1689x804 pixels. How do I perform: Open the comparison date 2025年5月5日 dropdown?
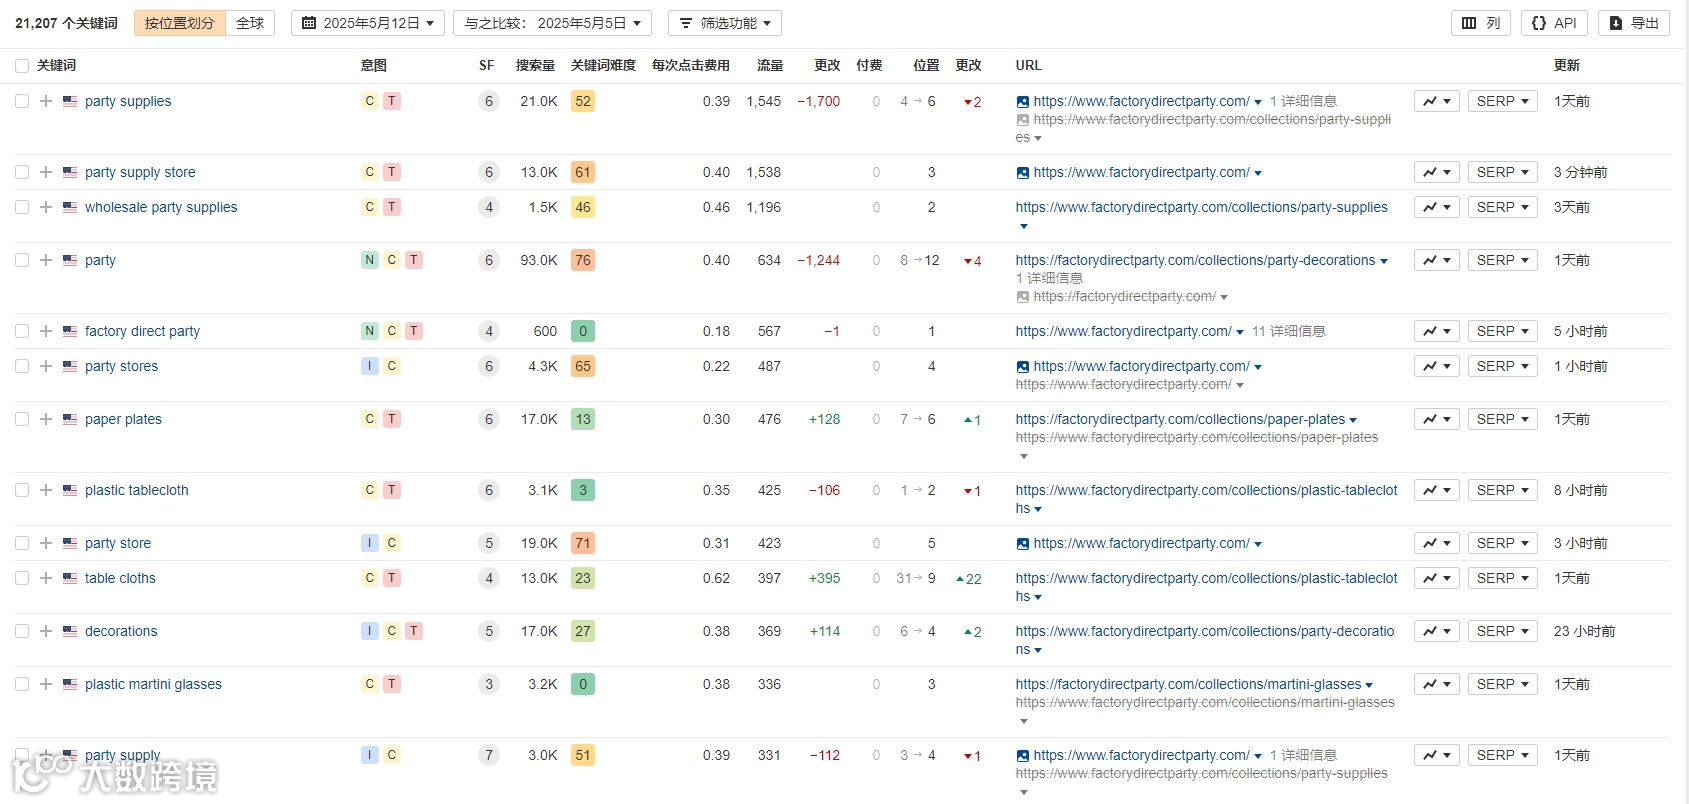click(x=552, y=23)
